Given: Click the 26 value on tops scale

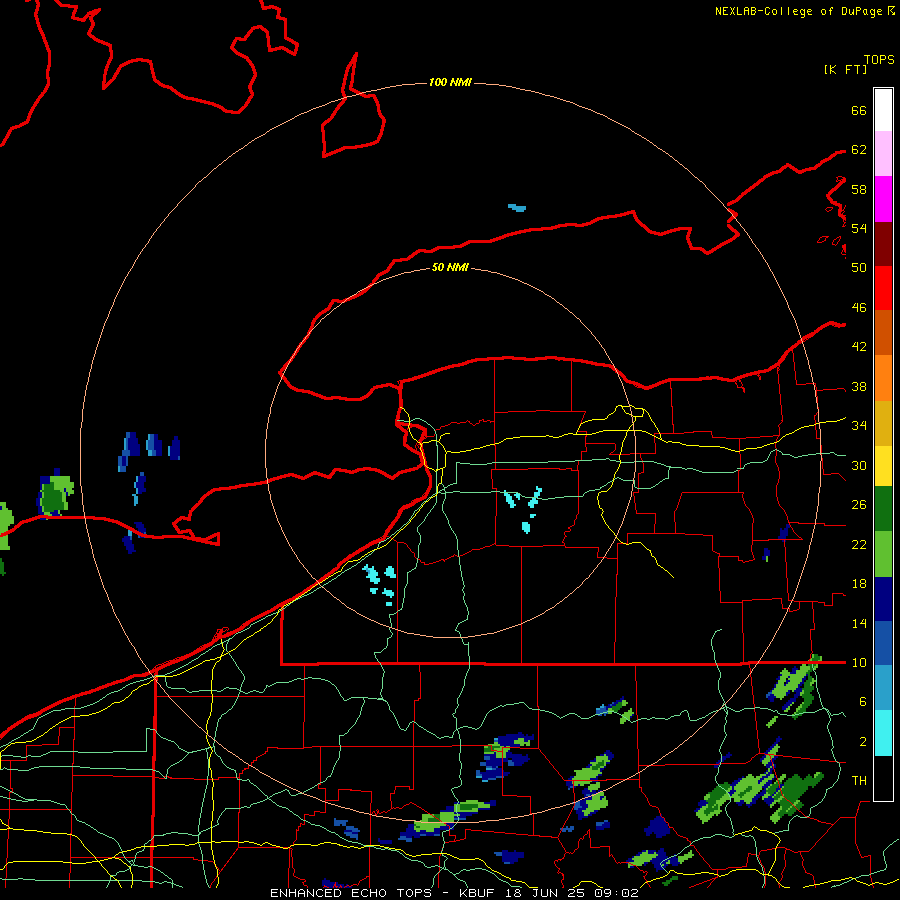Looking at the screenshot, I should [859, 505].
